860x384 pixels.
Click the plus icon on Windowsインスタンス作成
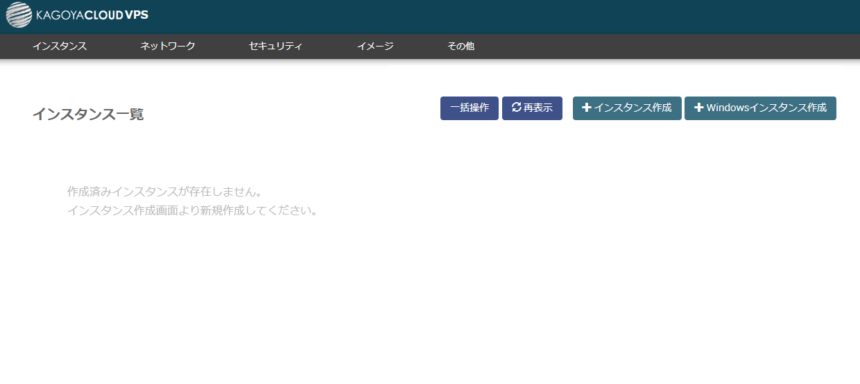(x=699, y=108)
